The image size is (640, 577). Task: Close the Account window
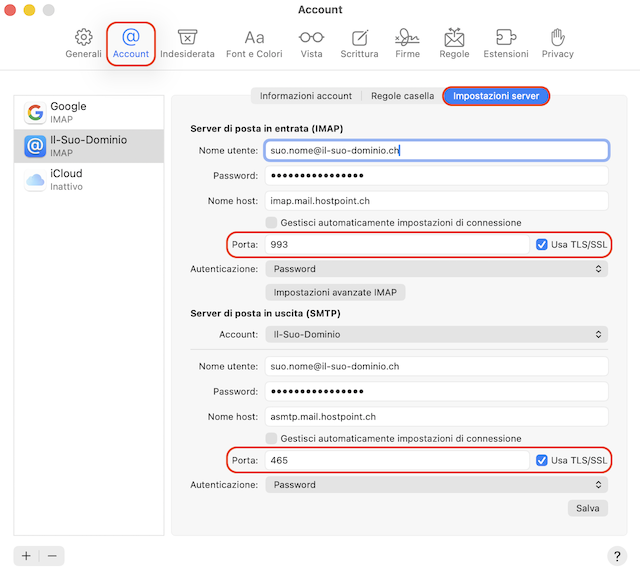click(x=10, y=10)
